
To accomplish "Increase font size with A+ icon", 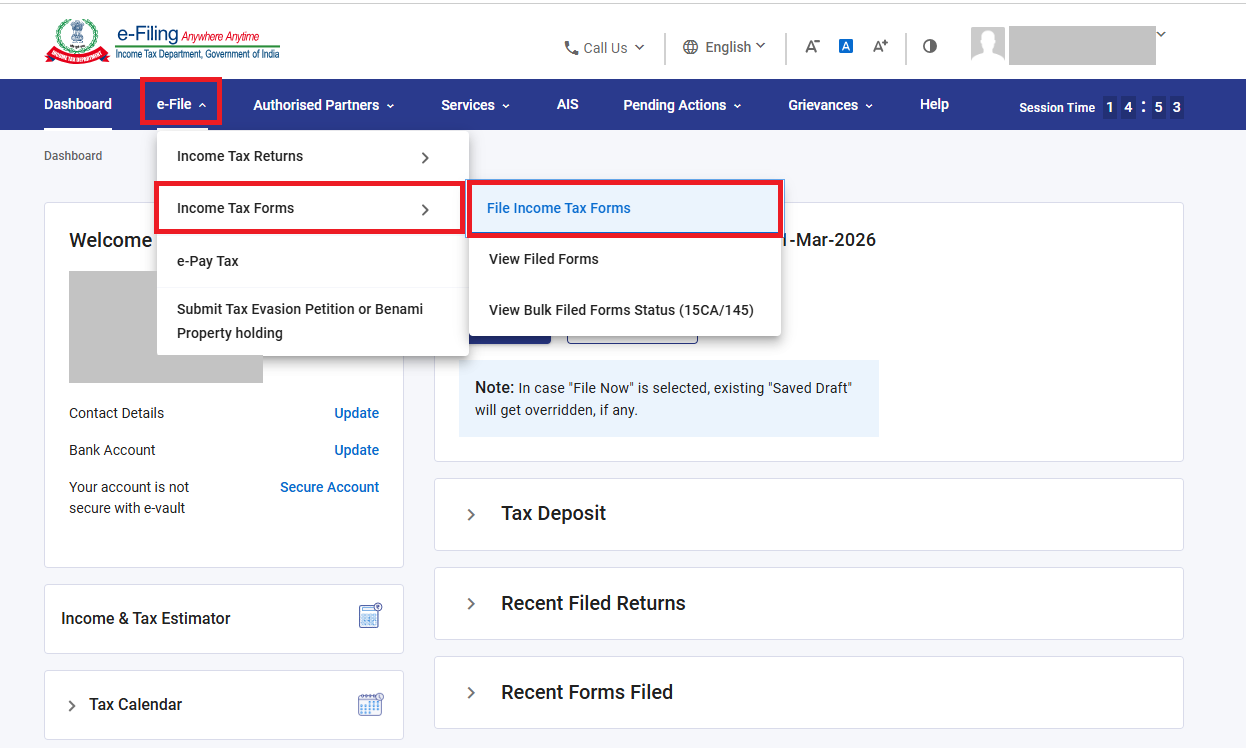I will click(x=880, y=46).
